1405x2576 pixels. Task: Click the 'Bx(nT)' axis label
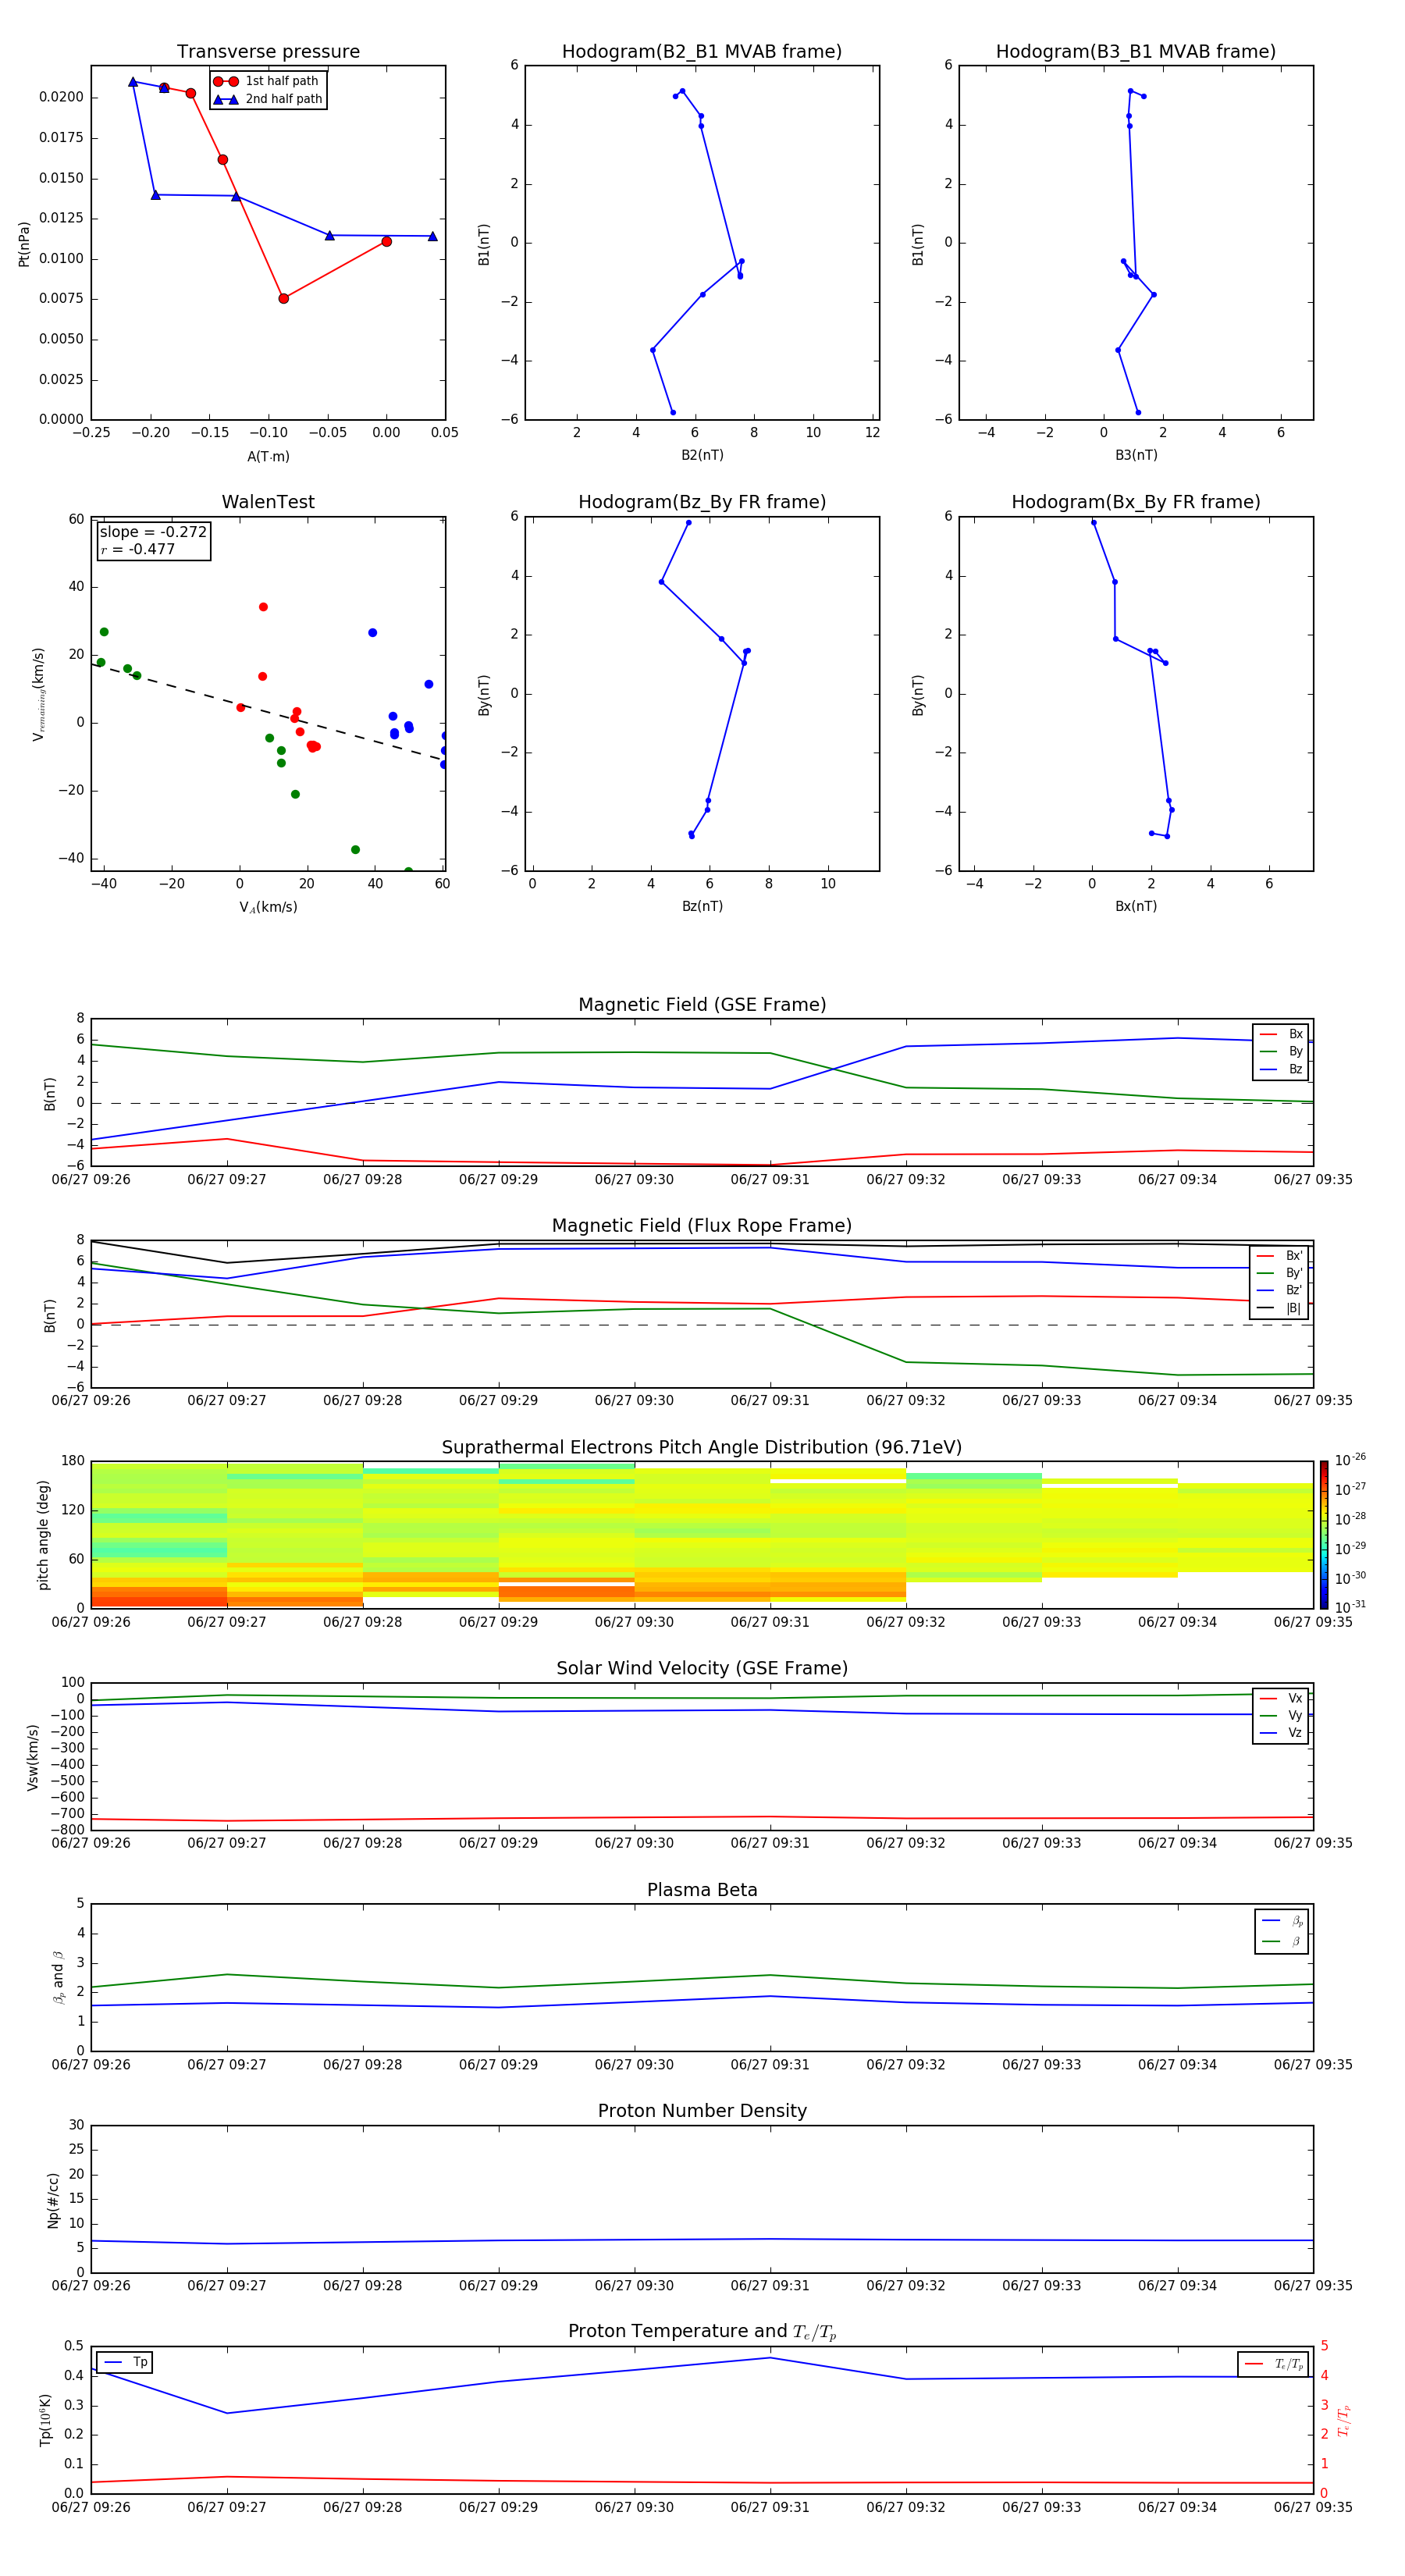(1136, 906)
